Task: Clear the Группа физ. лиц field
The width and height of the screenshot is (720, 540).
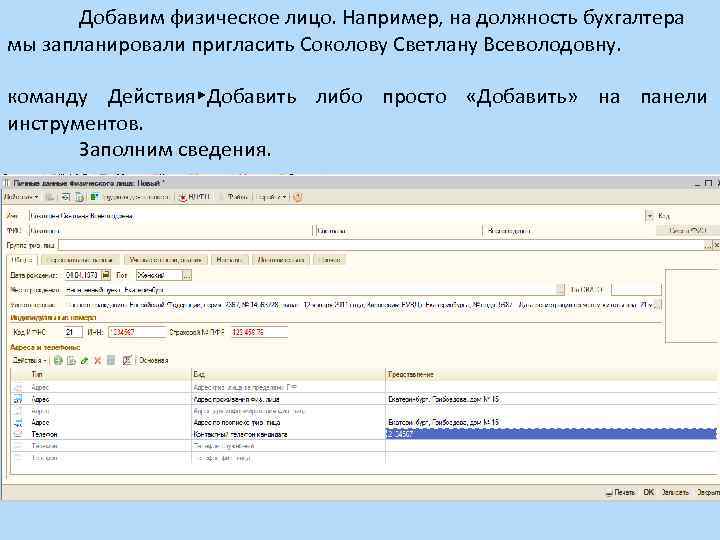Action: (716, 246)
